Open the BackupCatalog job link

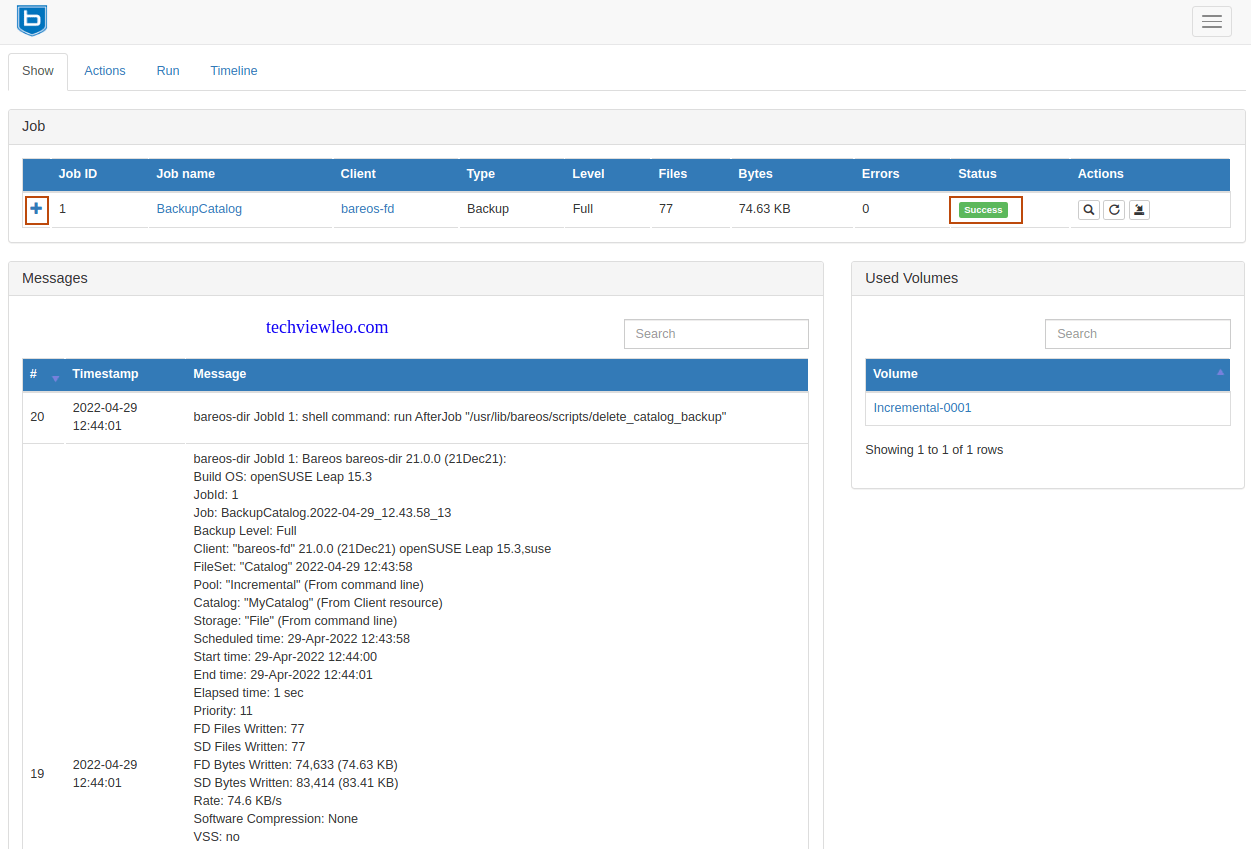pyautogui.click(x=199, y=209)
